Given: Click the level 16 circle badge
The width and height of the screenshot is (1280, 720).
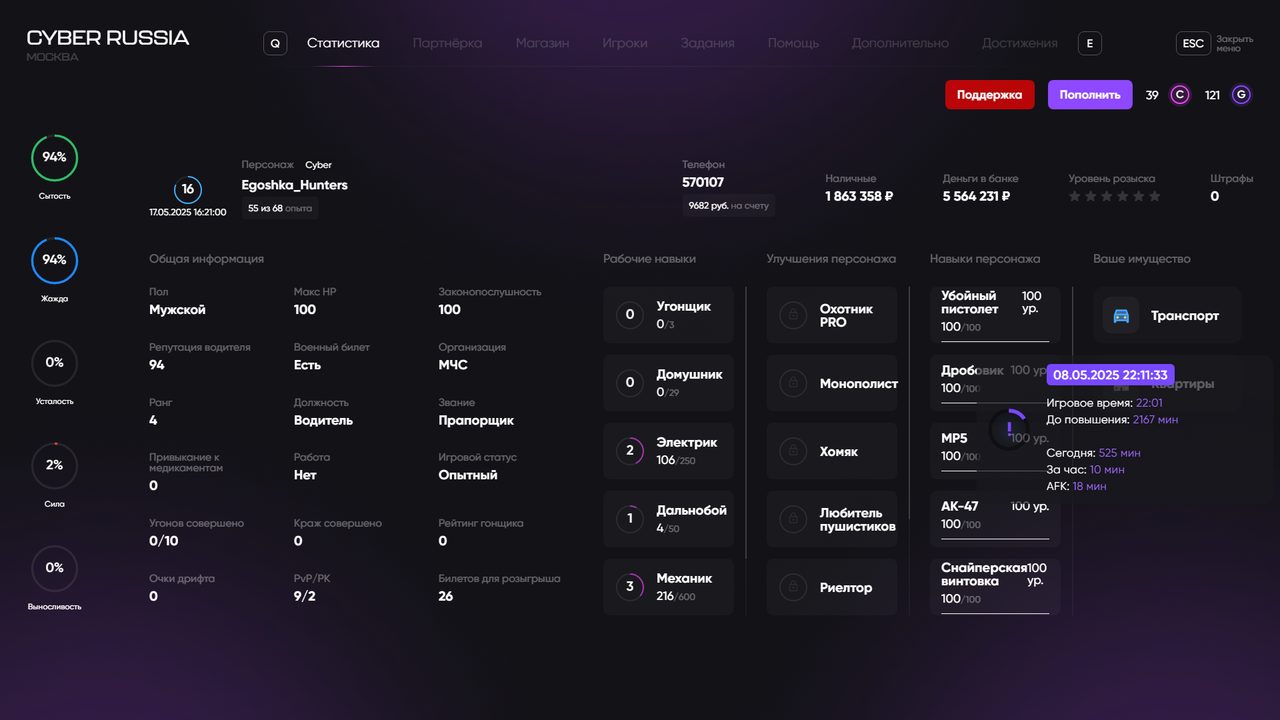Looking at the screenshot, I should point(188,189).
